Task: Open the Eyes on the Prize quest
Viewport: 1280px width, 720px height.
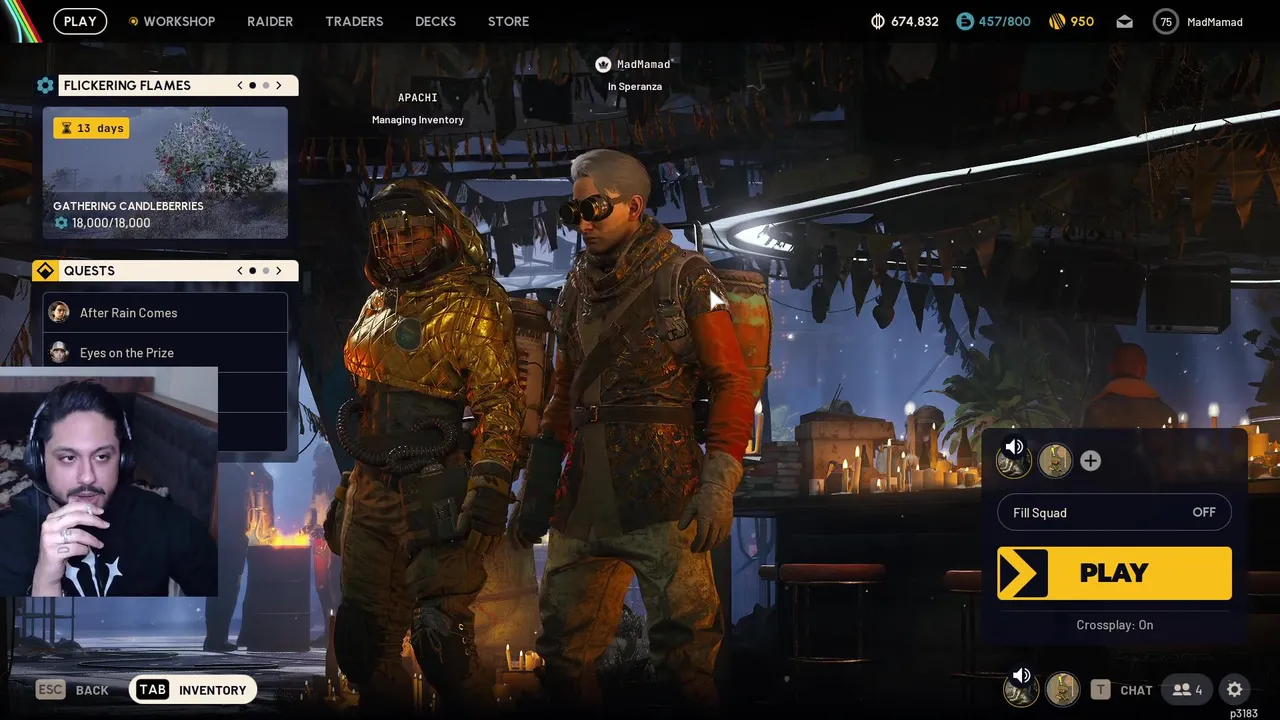Action: 165,352
